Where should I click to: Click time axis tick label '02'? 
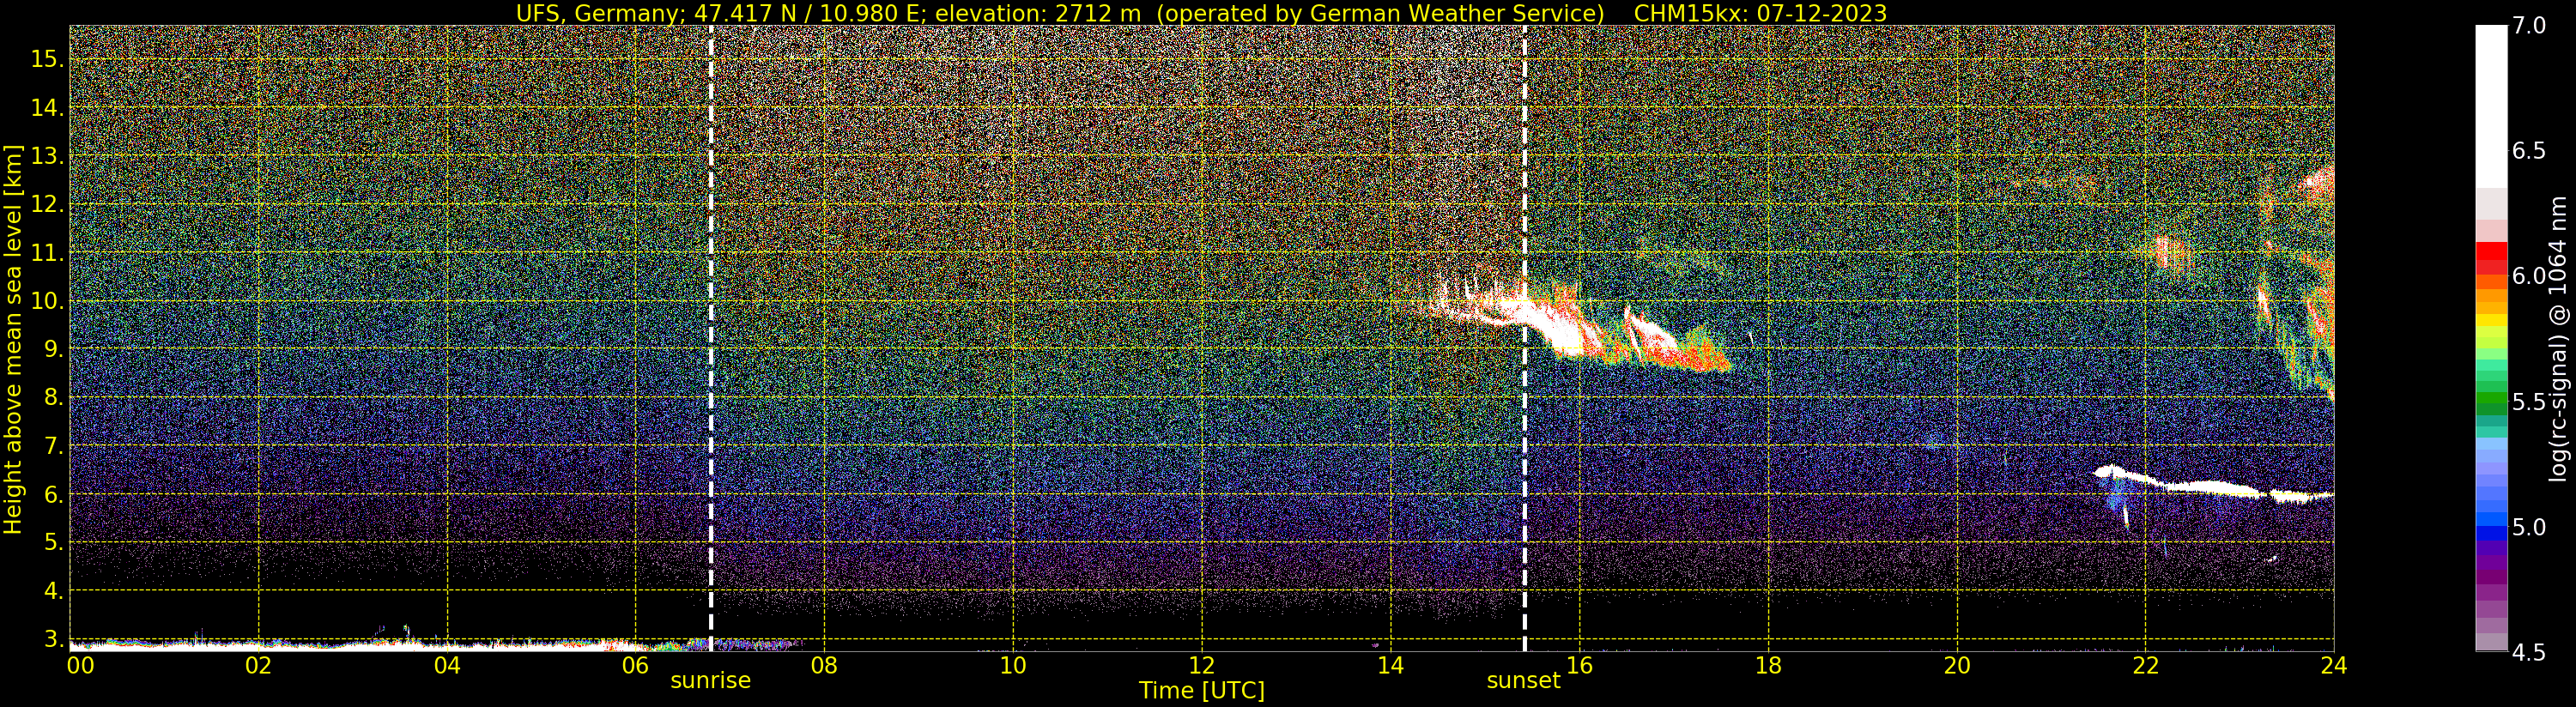pyautogui.click(x=259, y=666)
